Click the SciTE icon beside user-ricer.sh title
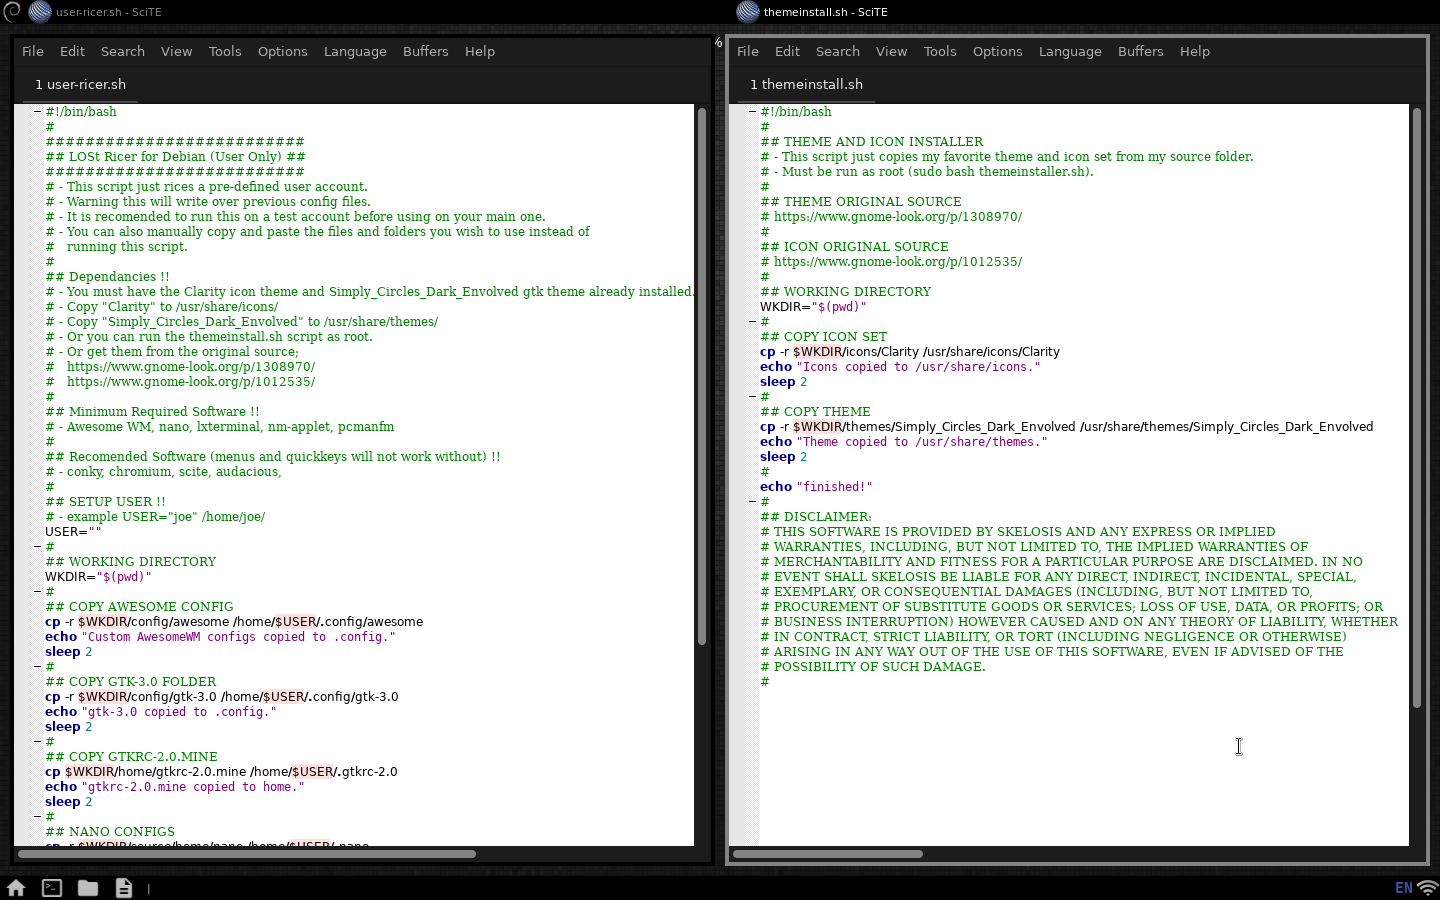The image size is (1440, 900). tap(40, 12)
